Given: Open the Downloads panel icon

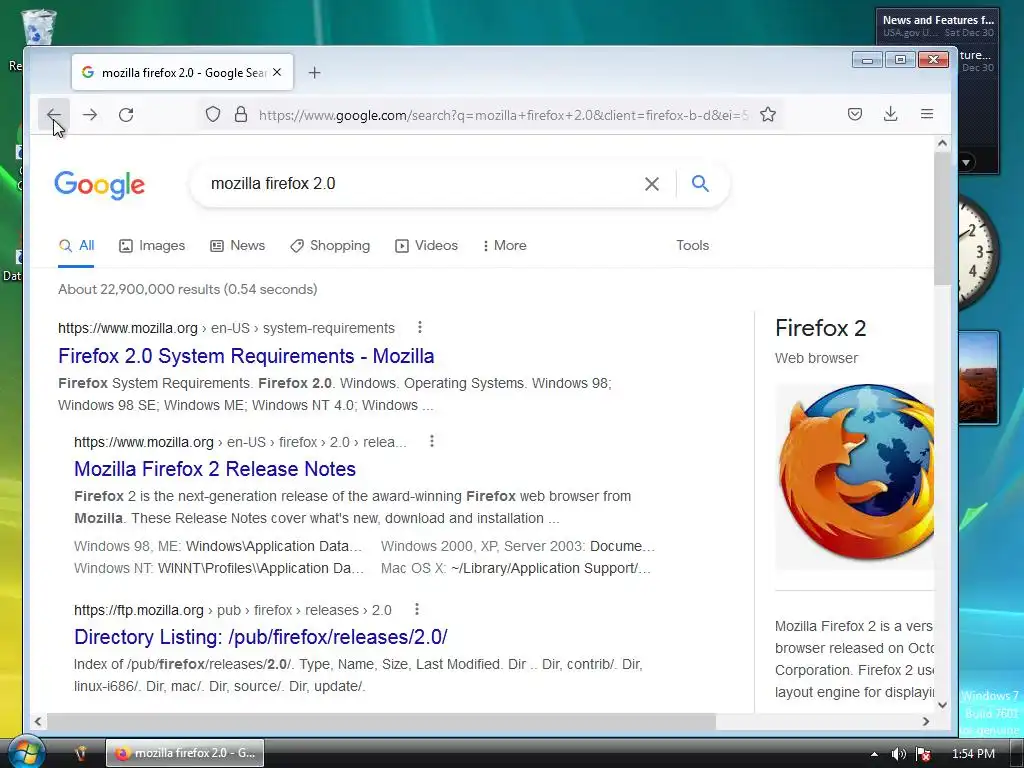Looking at the screenshot, I should coord(890,114).
